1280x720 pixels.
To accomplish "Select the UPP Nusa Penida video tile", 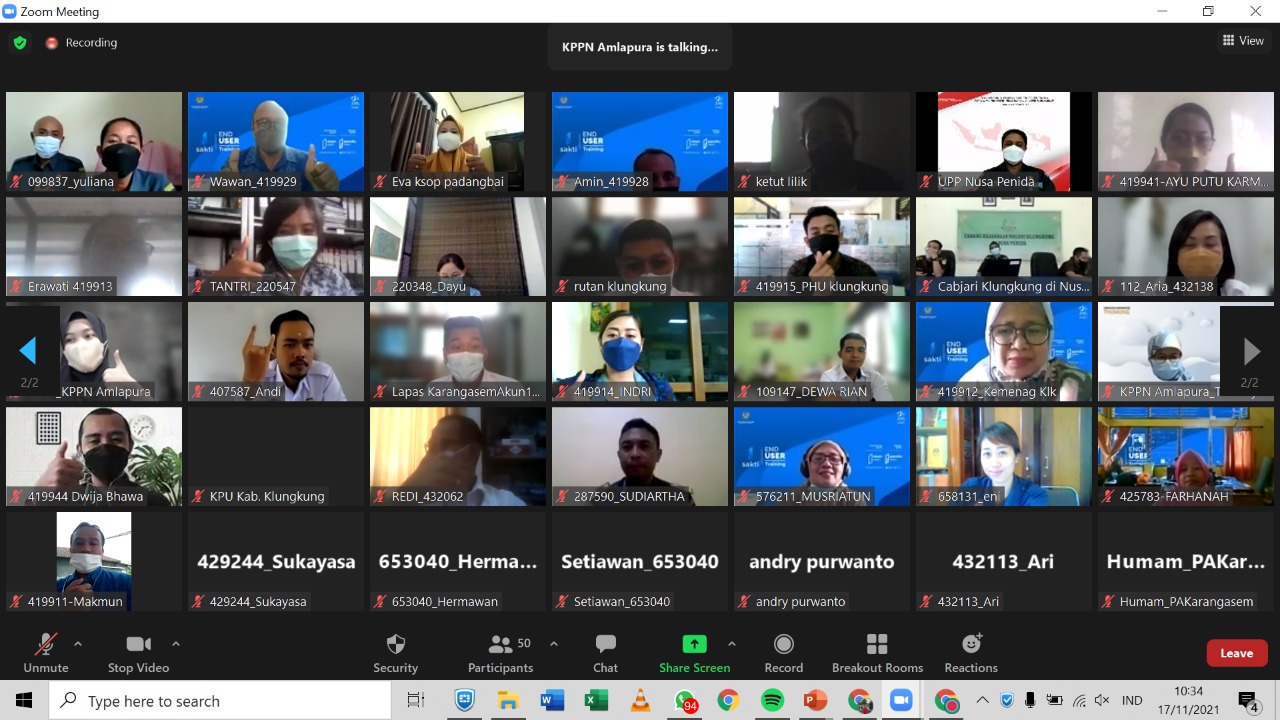I will 1004,141.
